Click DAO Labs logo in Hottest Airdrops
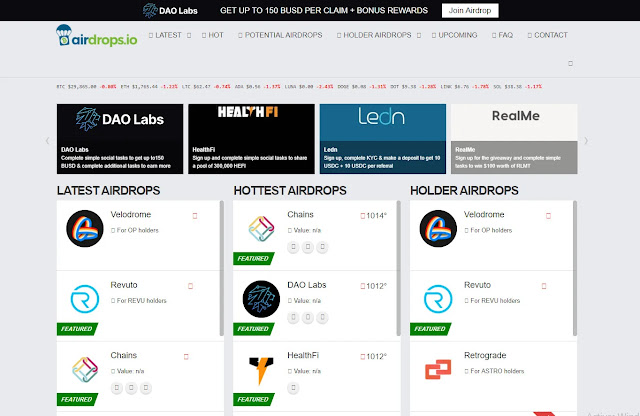The height and width of the screenshot is (416, 640). point(261,299)
